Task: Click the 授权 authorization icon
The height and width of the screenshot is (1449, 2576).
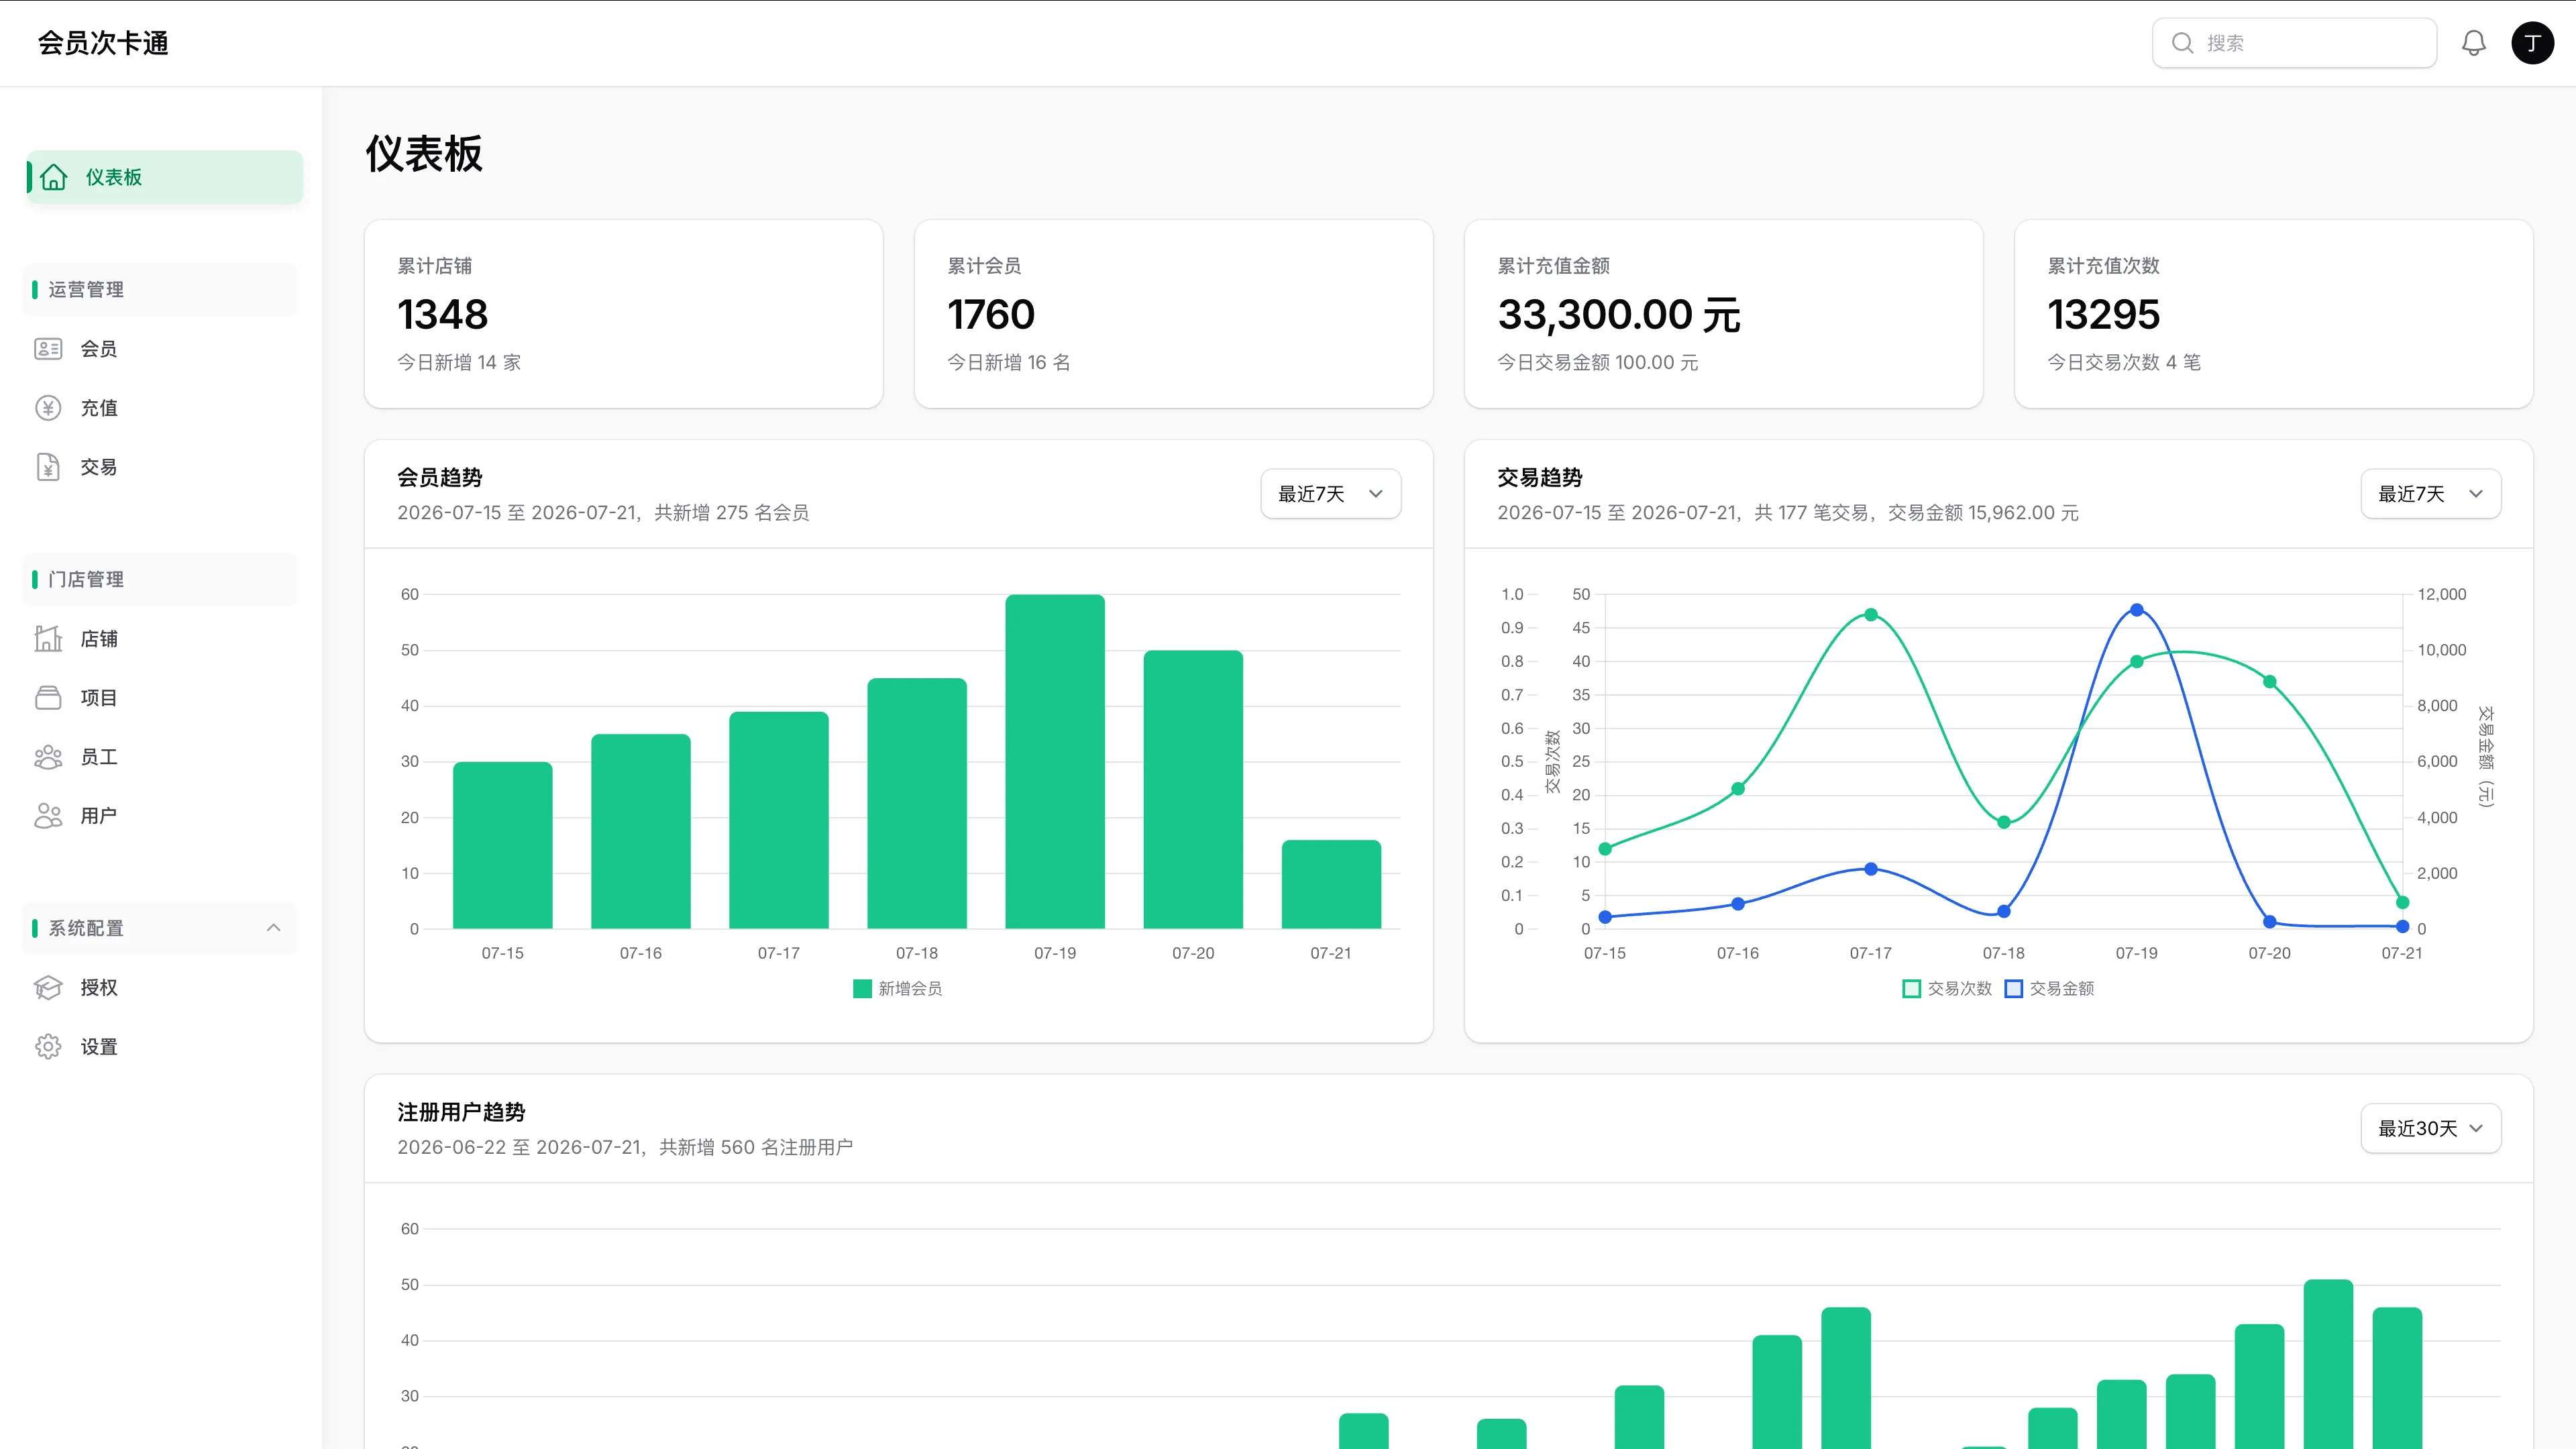Action: [48, 988]
